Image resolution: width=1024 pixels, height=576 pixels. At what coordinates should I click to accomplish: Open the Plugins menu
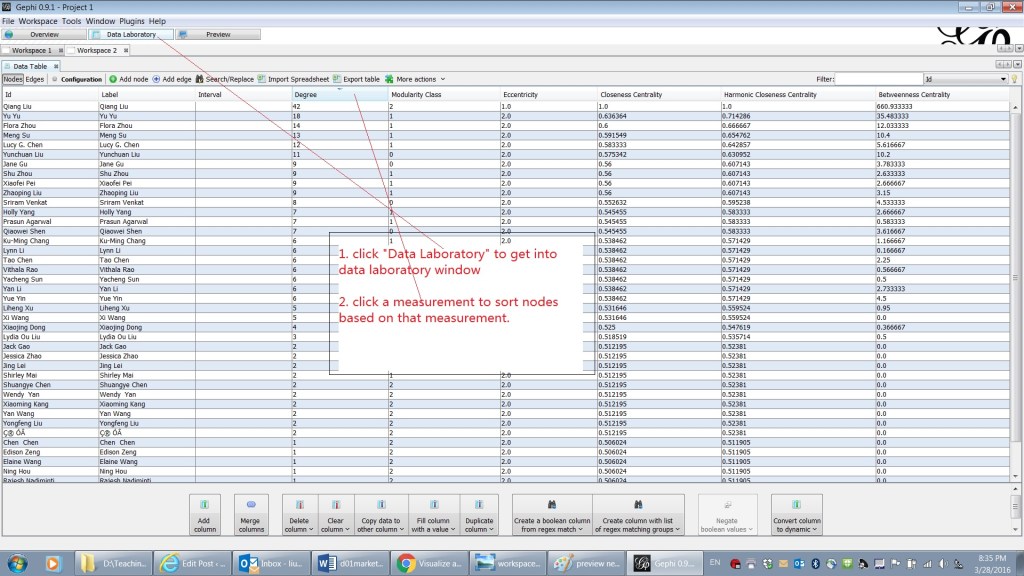point(133,21)
